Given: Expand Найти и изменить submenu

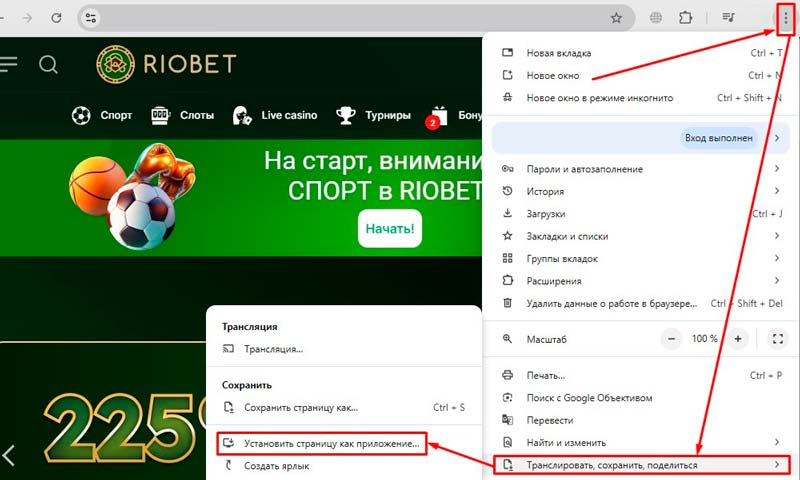Looking at the screenshot, I should 642,443.
